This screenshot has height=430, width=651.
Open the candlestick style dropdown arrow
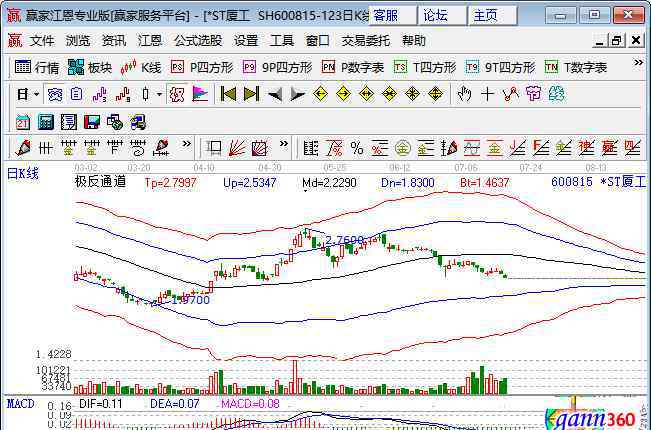click(159, 95)
